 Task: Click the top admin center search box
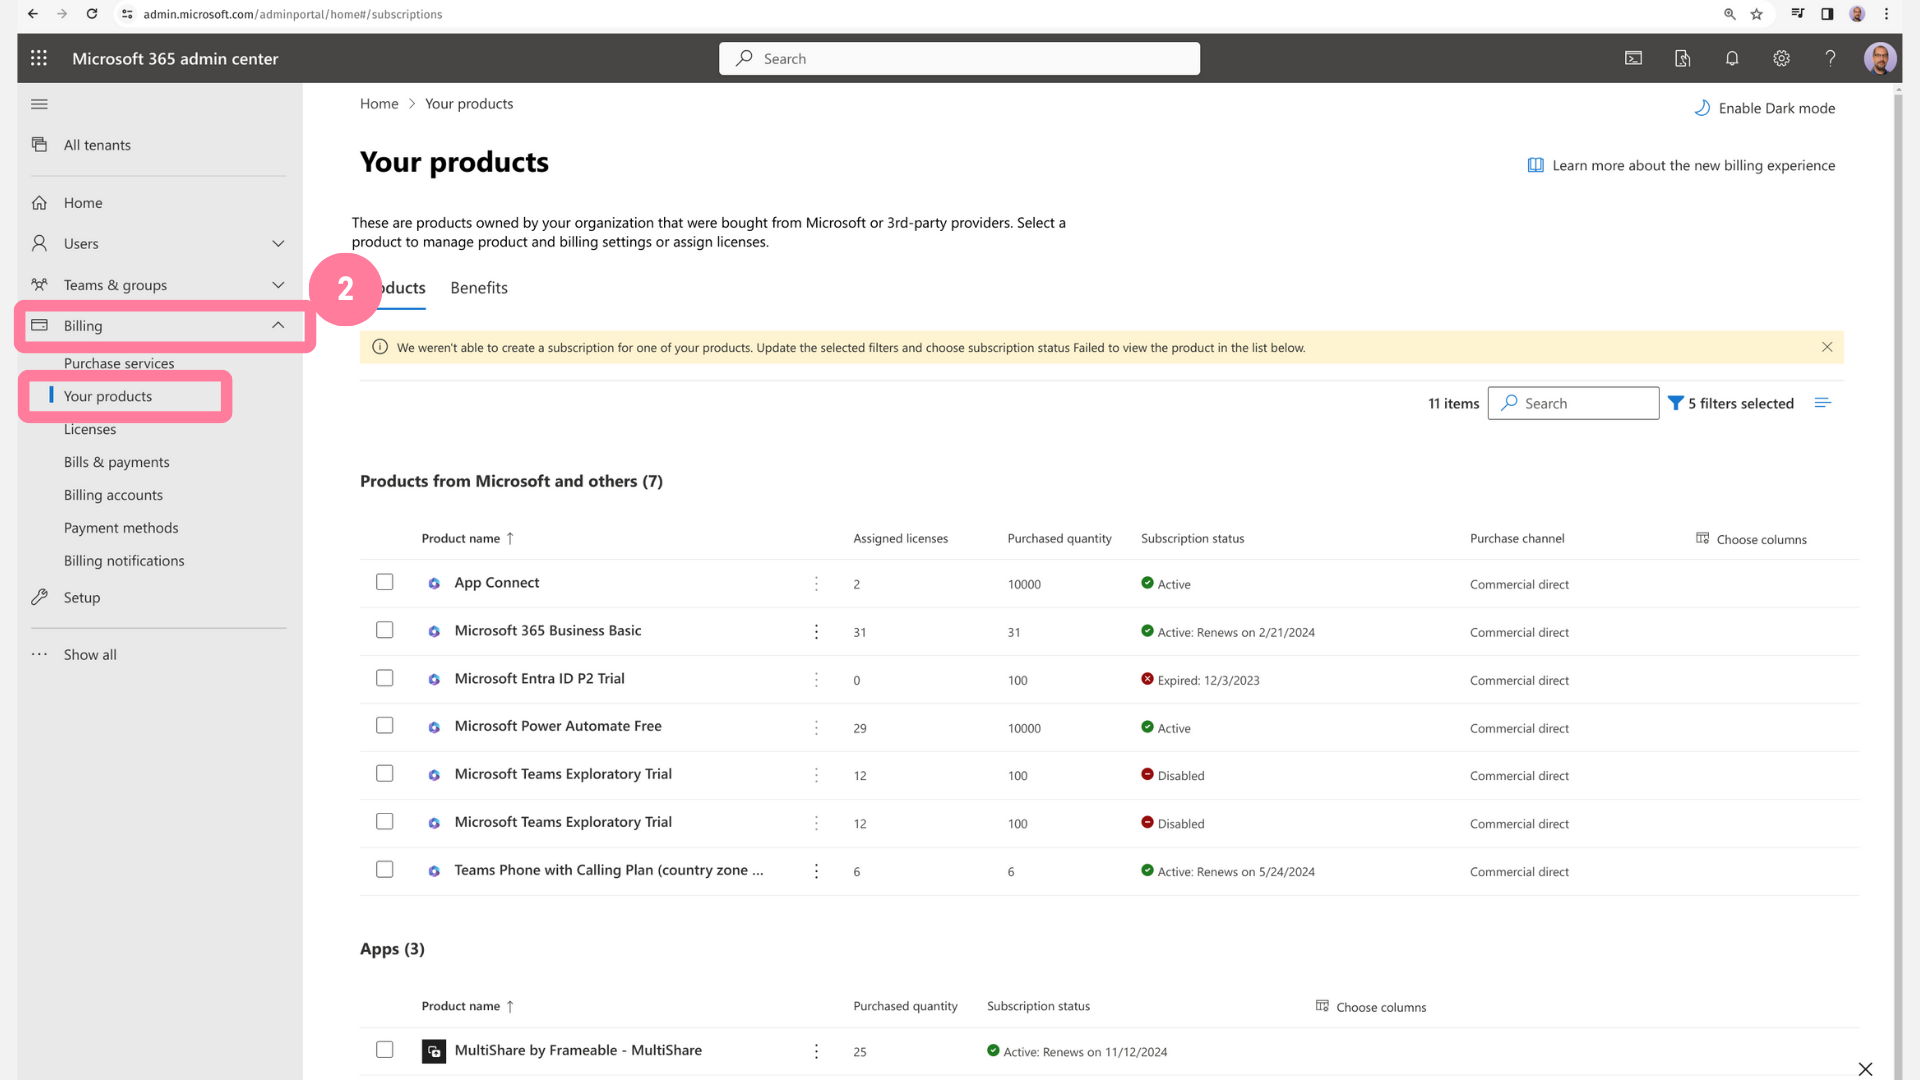pos(959,58)
